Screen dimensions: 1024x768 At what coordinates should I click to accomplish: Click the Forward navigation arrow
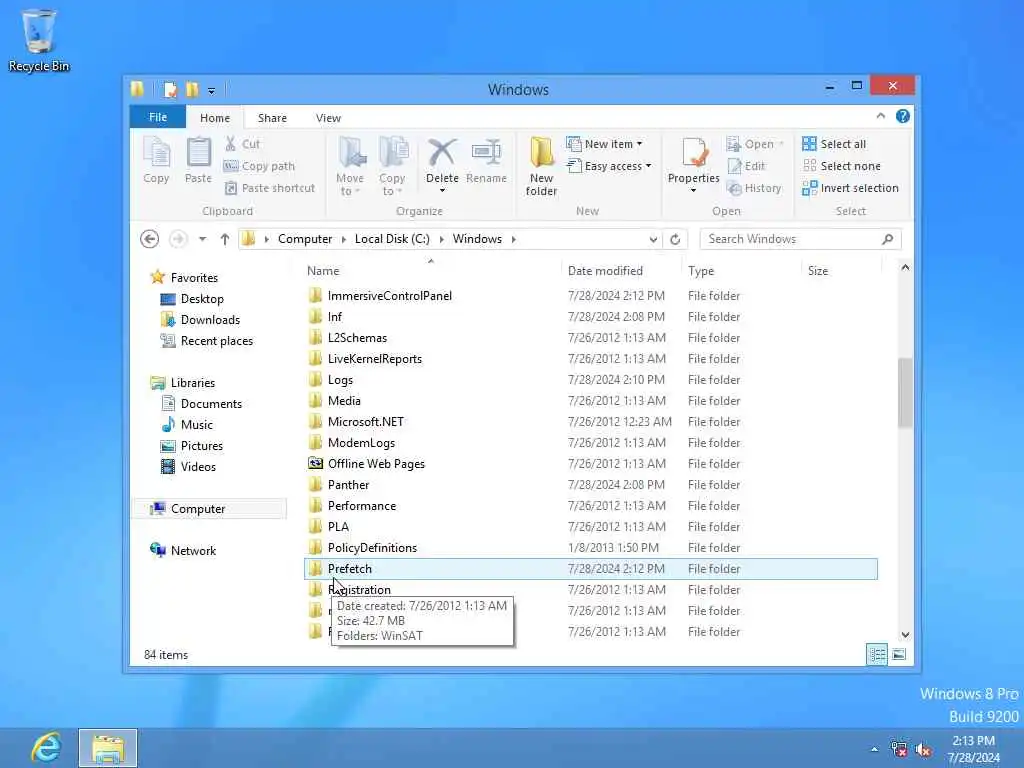click(x=178, y=239)
